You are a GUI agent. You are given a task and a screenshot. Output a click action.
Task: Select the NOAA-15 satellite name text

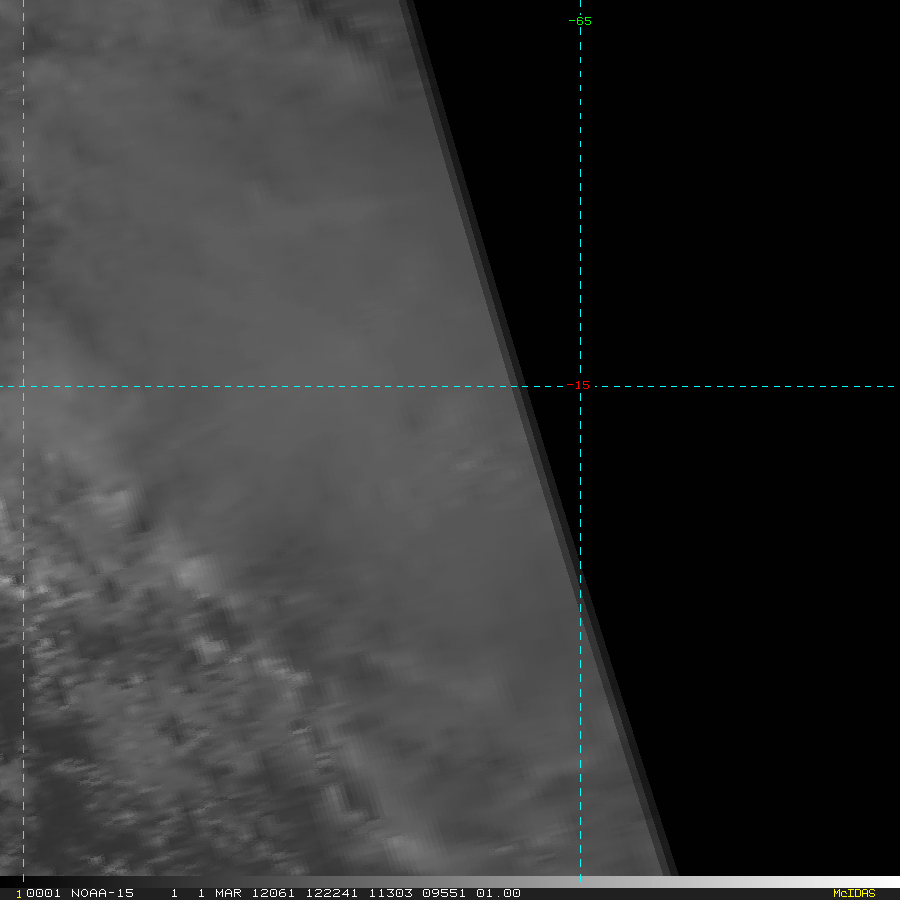tap(102, 893)
